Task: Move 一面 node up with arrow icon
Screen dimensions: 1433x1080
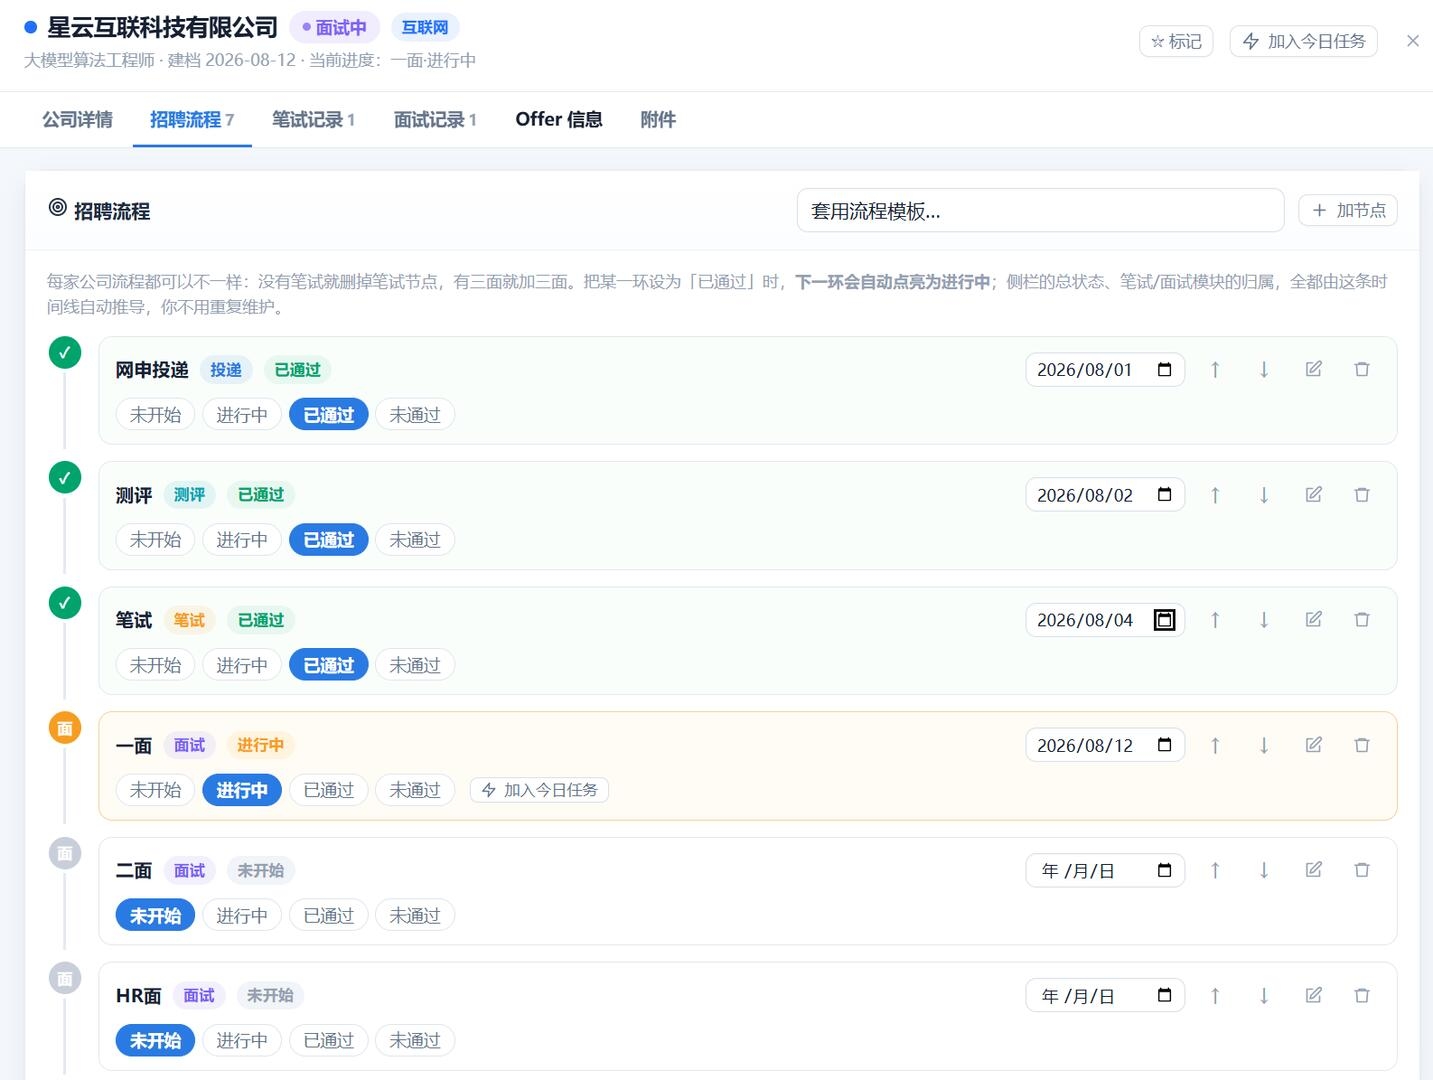Action: click(x=1215, y=745)
